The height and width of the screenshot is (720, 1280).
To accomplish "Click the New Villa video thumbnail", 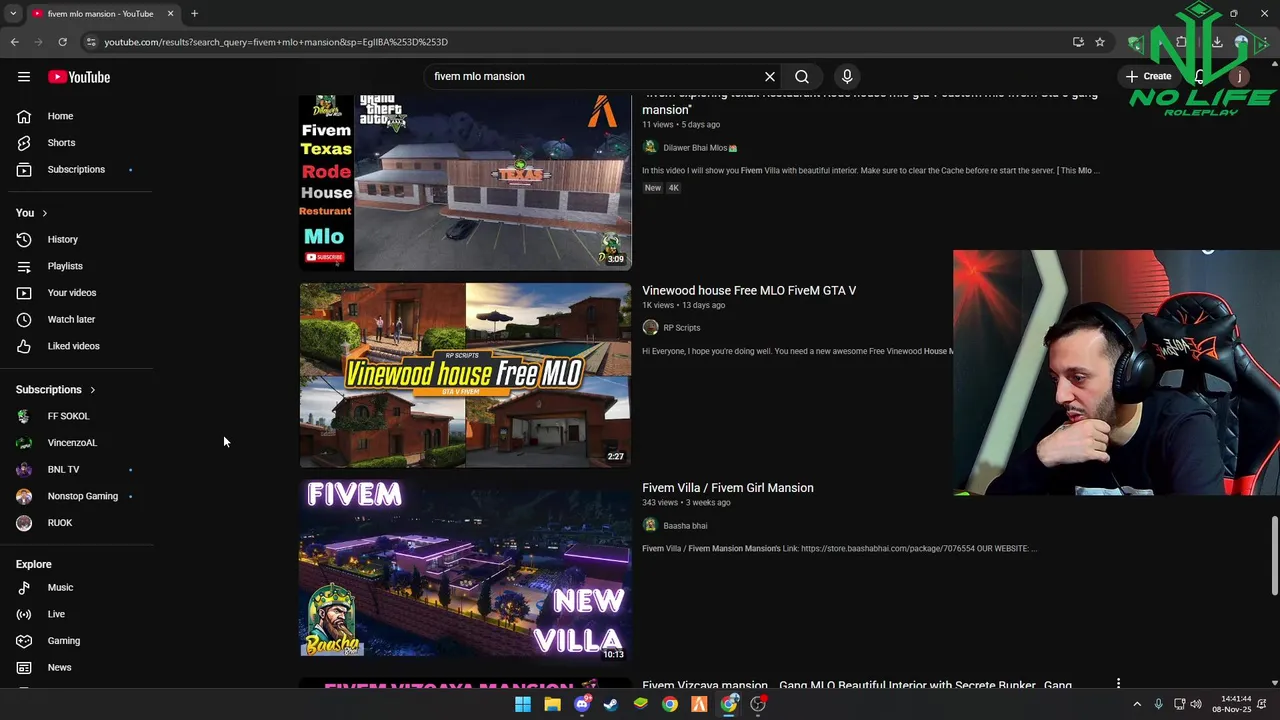I will 465,568.
